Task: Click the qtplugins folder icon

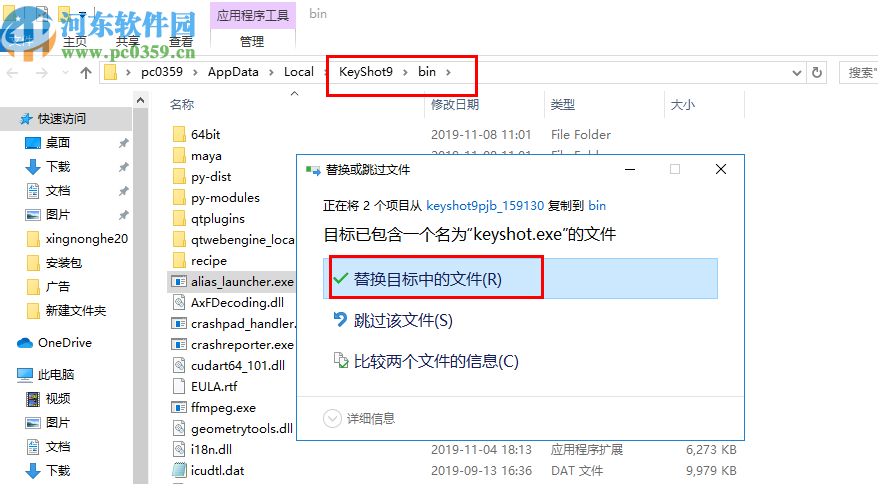Action: click(179, 218)
